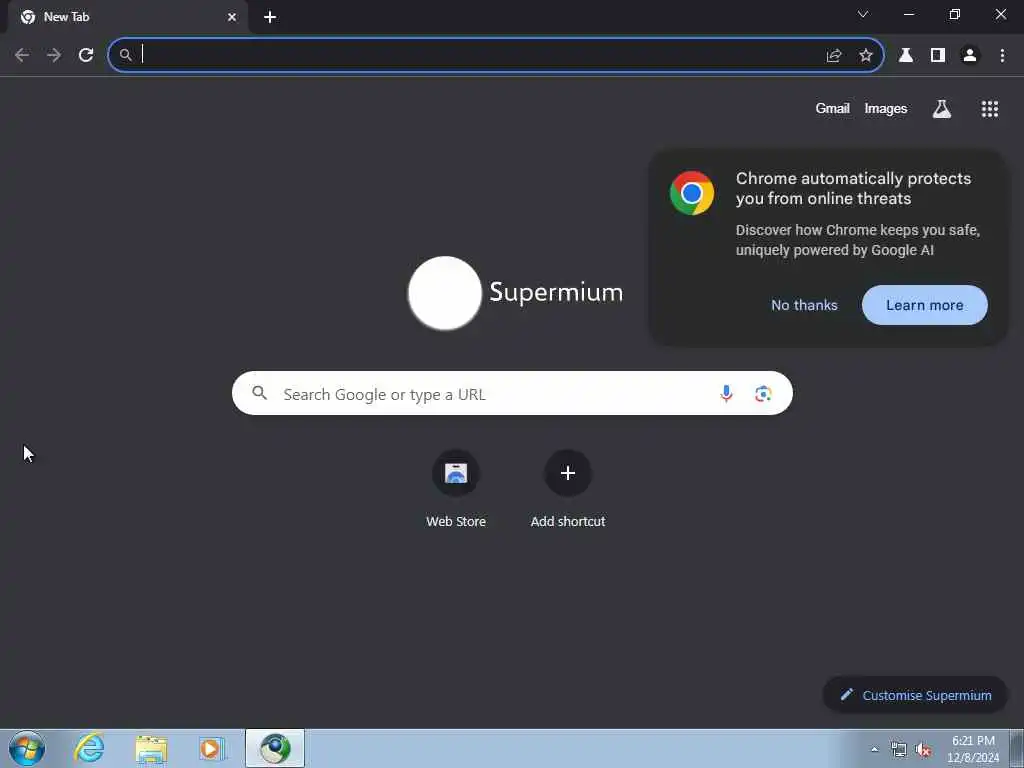Launch Internet Explorer from the taskbar
The width and height of the screenshot is (1024, 768).
89,748
